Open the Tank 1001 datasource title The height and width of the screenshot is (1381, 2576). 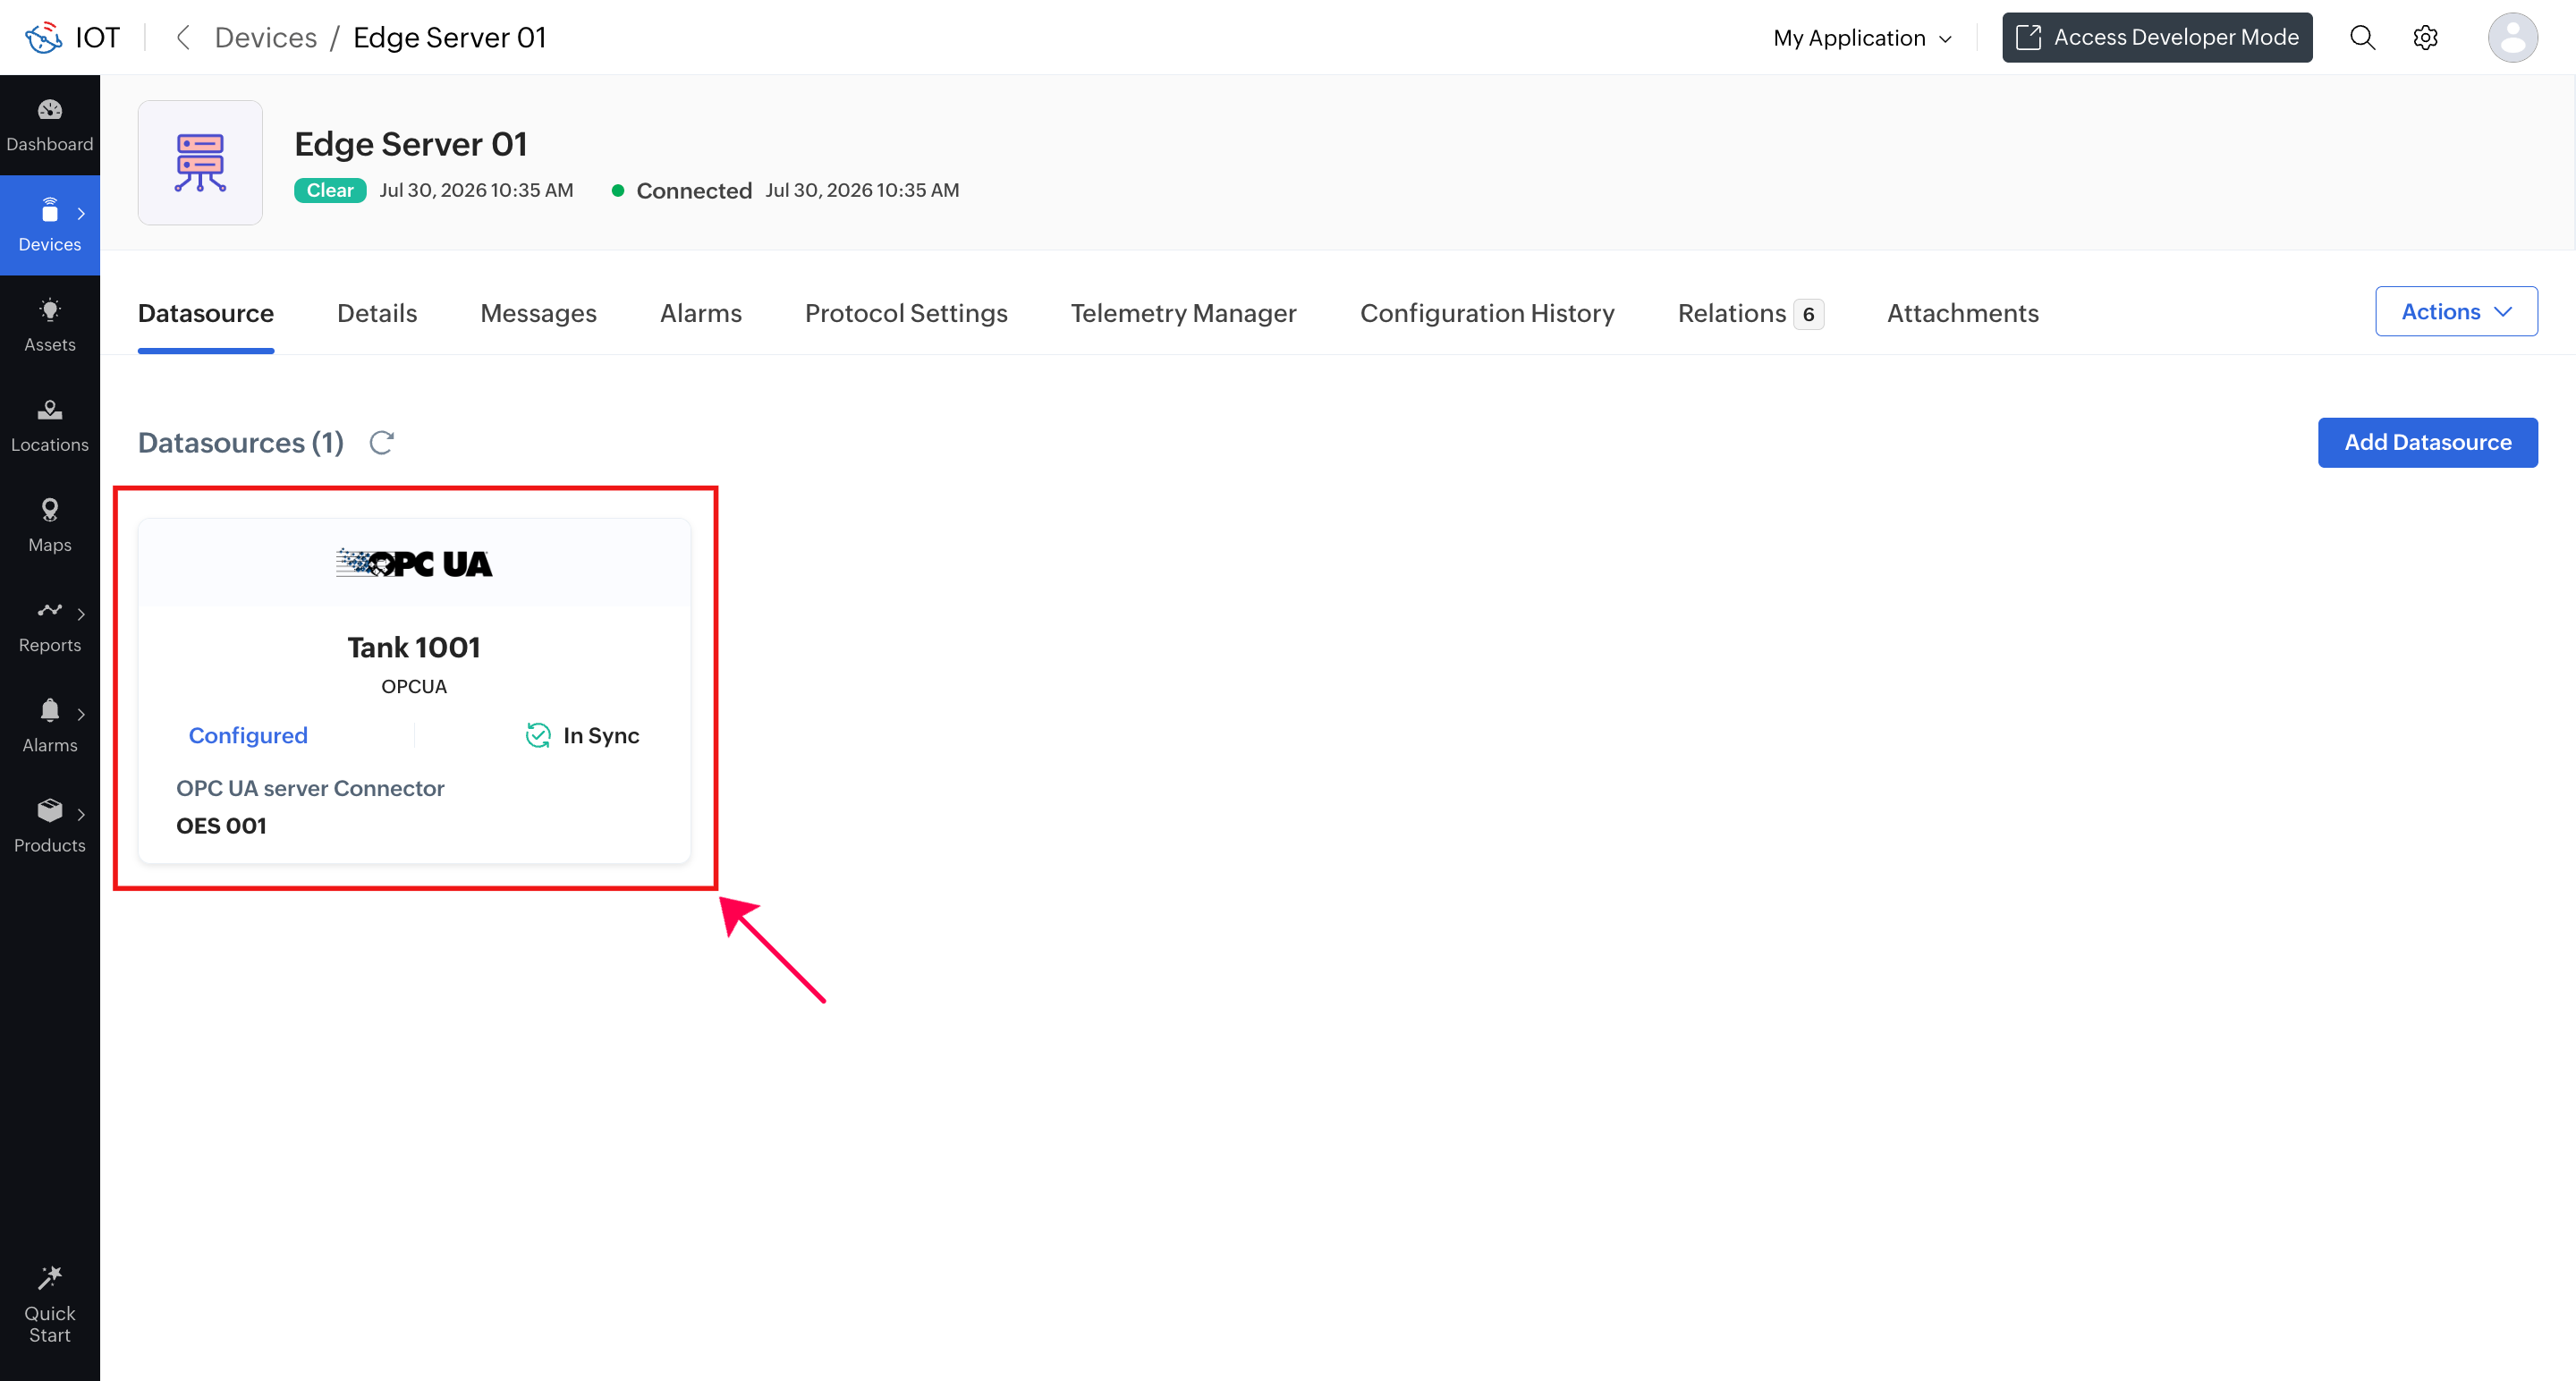[414, 647]
